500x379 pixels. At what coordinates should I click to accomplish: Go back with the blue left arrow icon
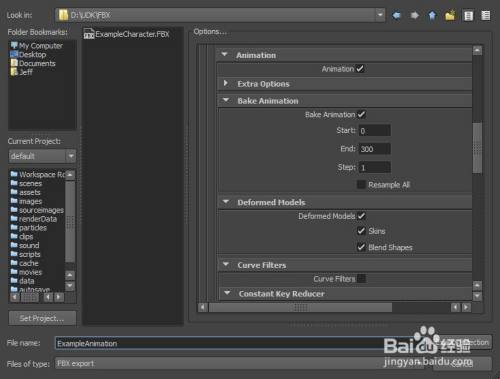pos(397,15)
